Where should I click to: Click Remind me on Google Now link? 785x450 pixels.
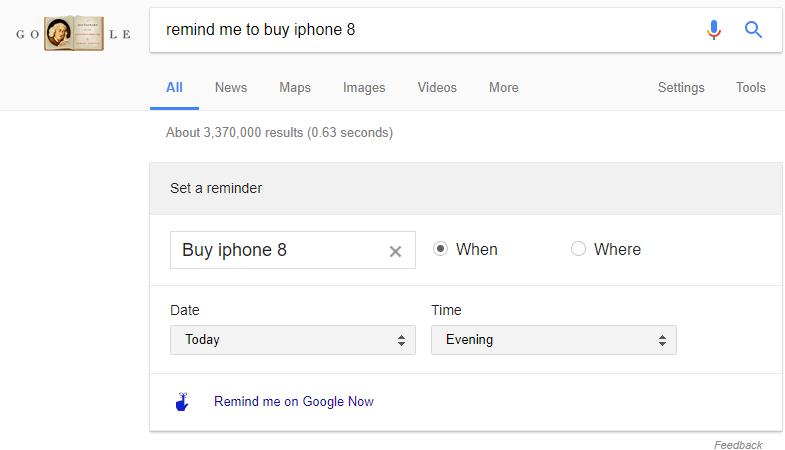[x=294, y=401]
